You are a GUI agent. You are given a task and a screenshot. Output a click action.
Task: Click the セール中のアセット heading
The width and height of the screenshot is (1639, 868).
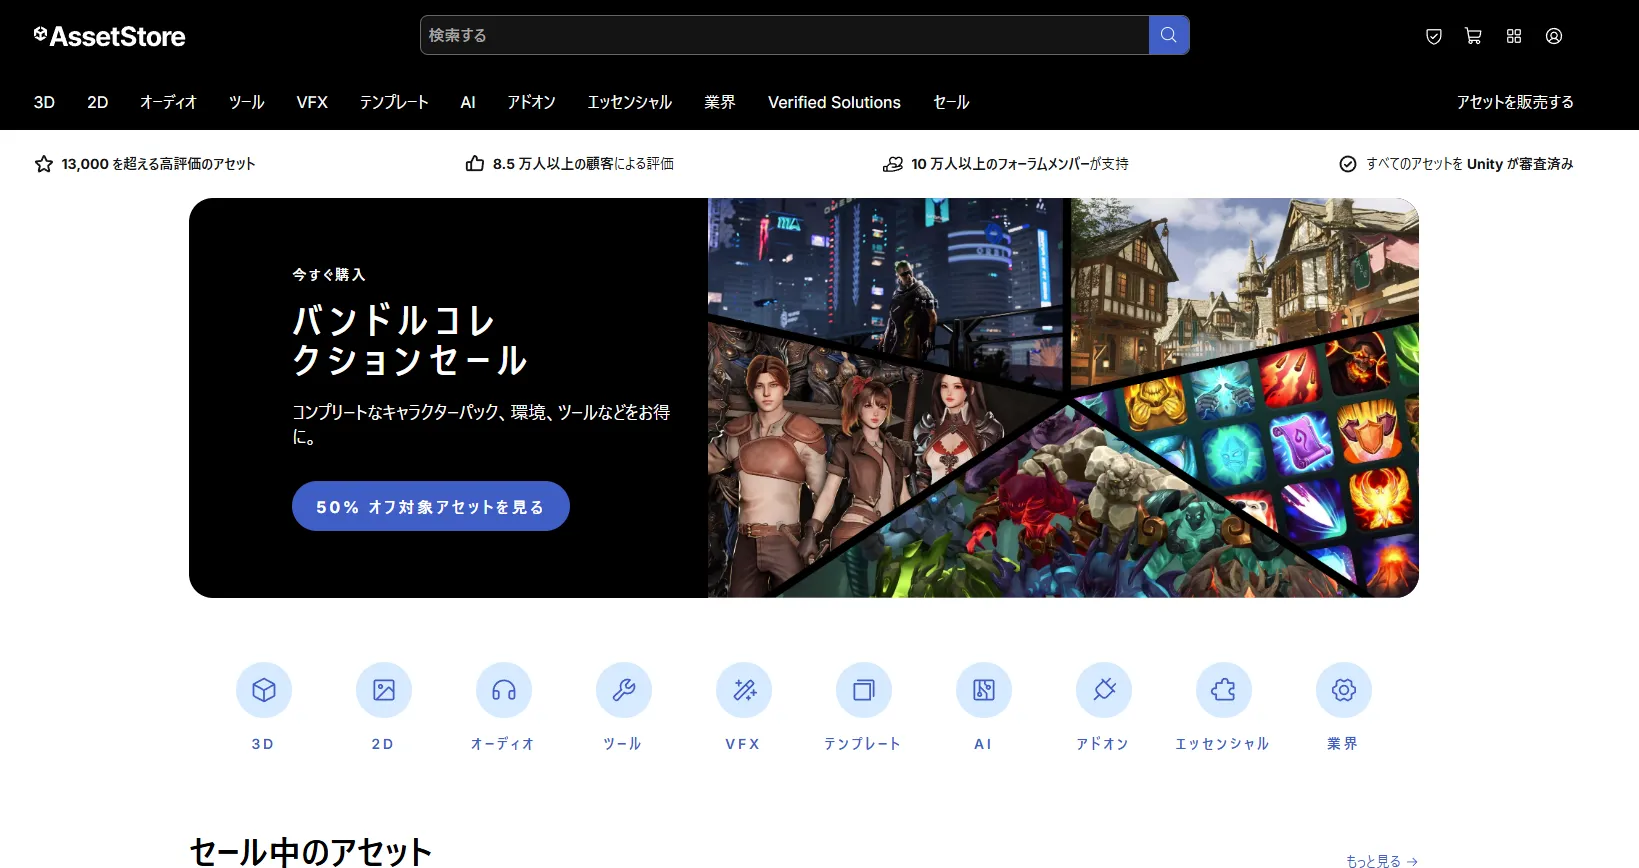tap(311, 852)
